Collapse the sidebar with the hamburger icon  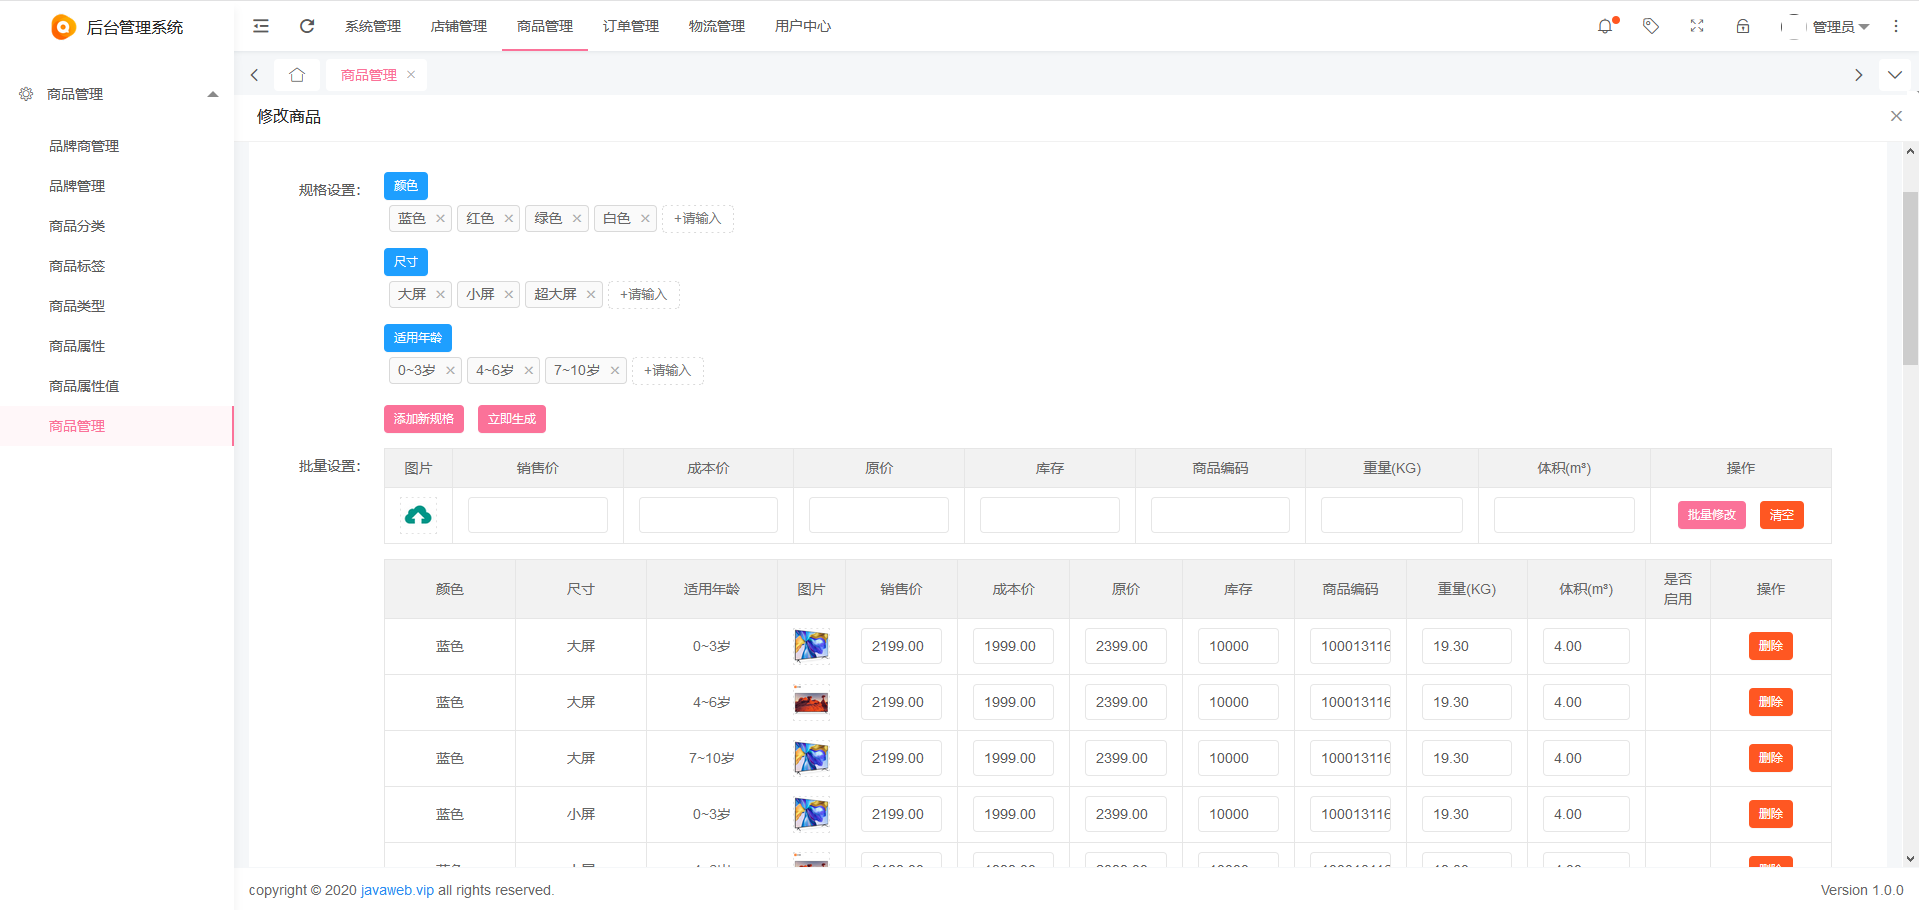pyautogui.click(x=260, y=26)
